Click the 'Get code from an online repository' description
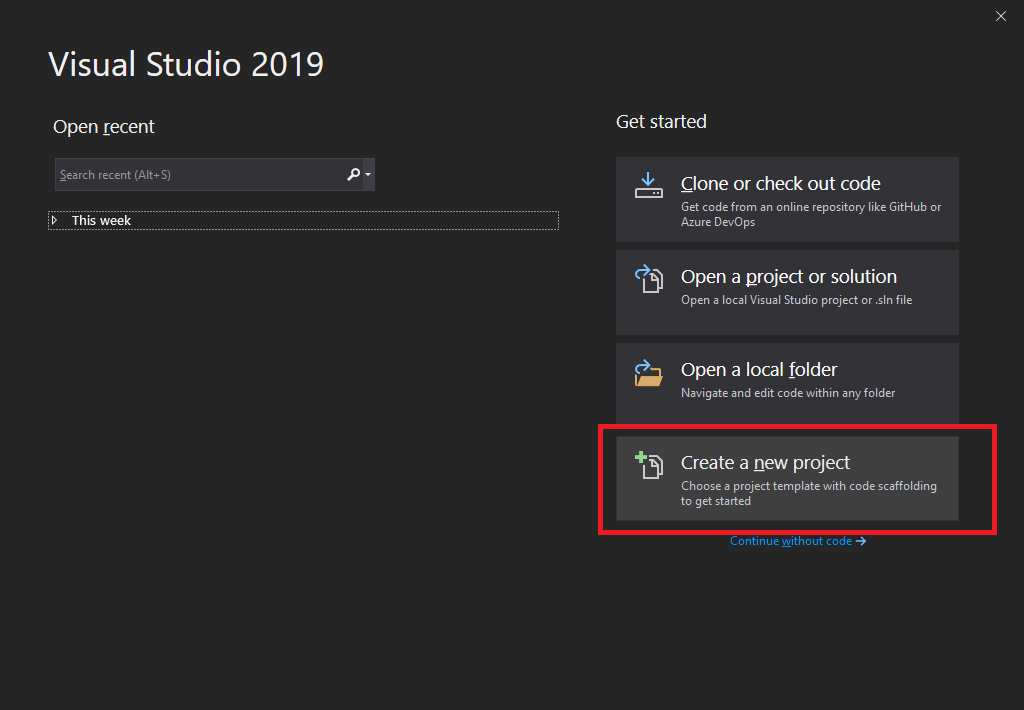Image resolution: width=1024 pixels, height=710 pixels. 810,214
